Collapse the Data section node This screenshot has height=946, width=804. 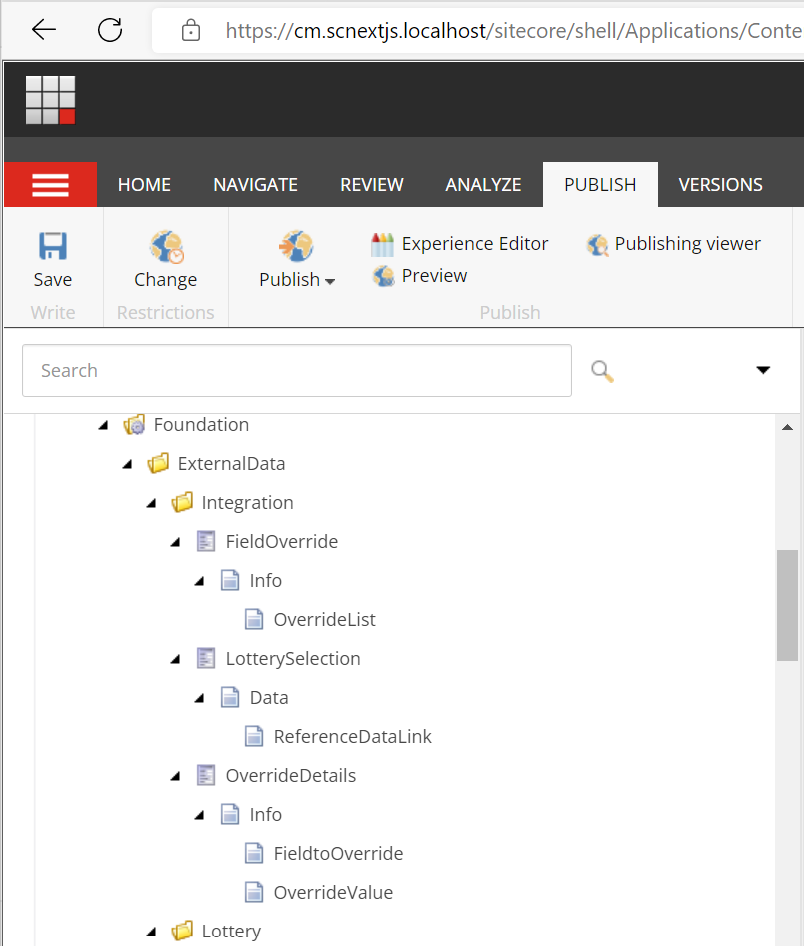point(200,699)
